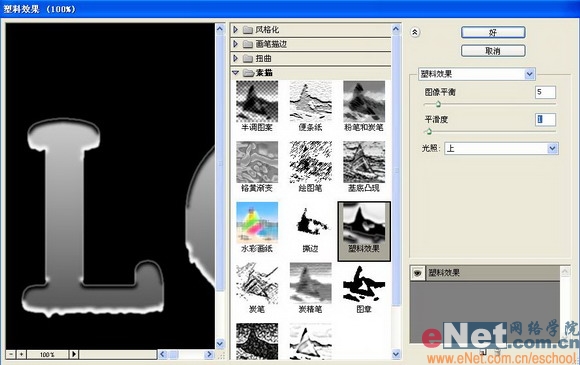580x365 pixels.
Task: Adjust the 图像平衡 slider handle
Action: tap(438, 104)
